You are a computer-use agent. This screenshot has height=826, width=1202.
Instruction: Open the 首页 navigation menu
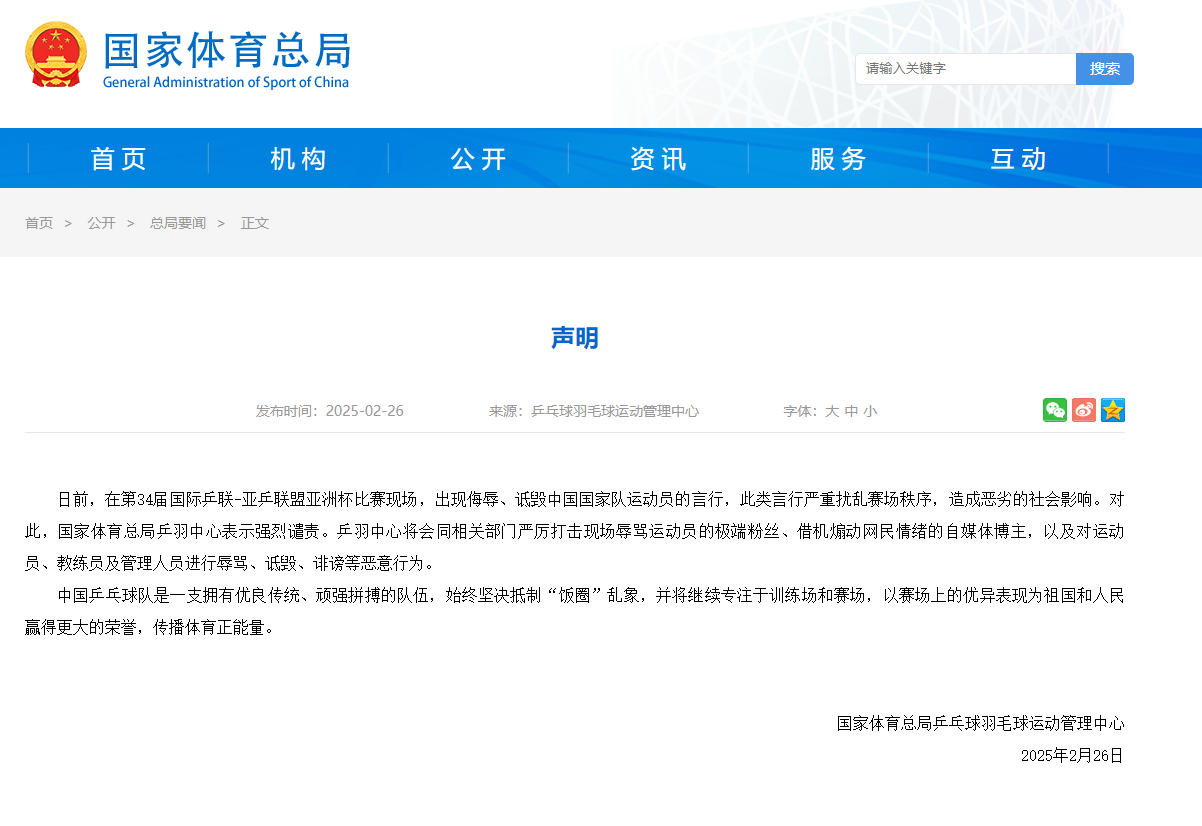119,158
